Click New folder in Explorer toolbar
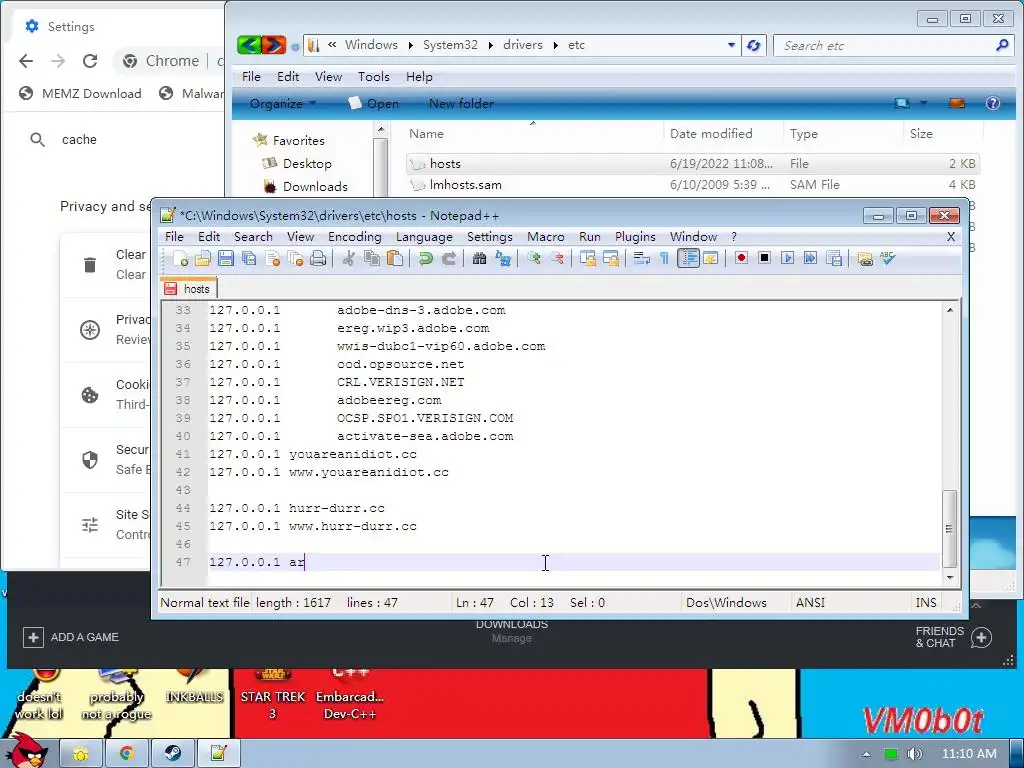Screen dimensions: 1024x768 (x=461, y=103)
